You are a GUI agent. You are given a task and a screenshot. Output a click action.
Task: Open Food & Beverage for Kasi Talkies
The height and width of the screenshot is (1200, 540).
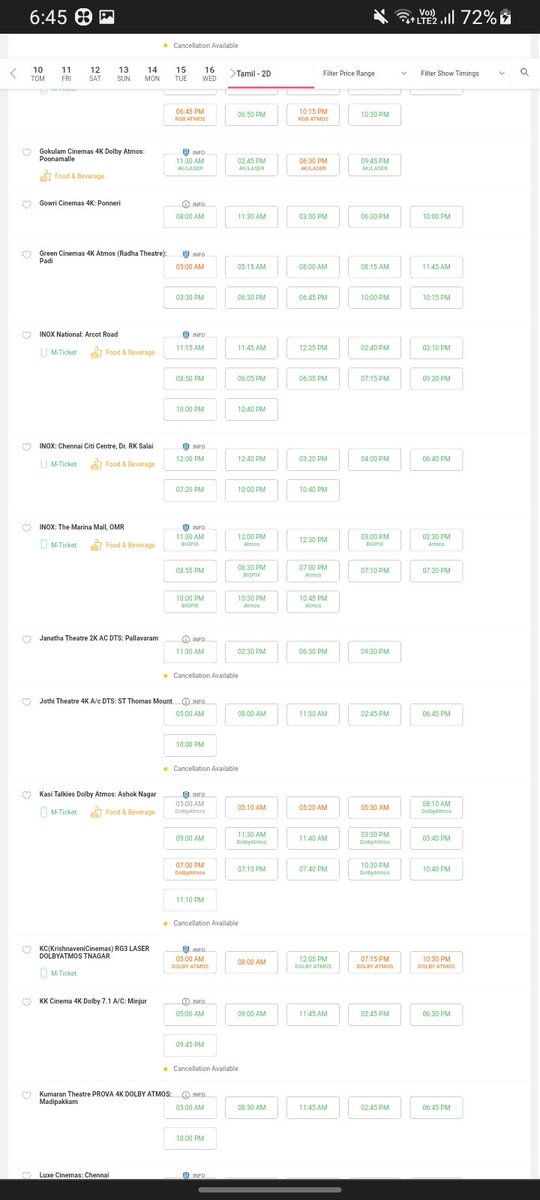click(123, 812)
